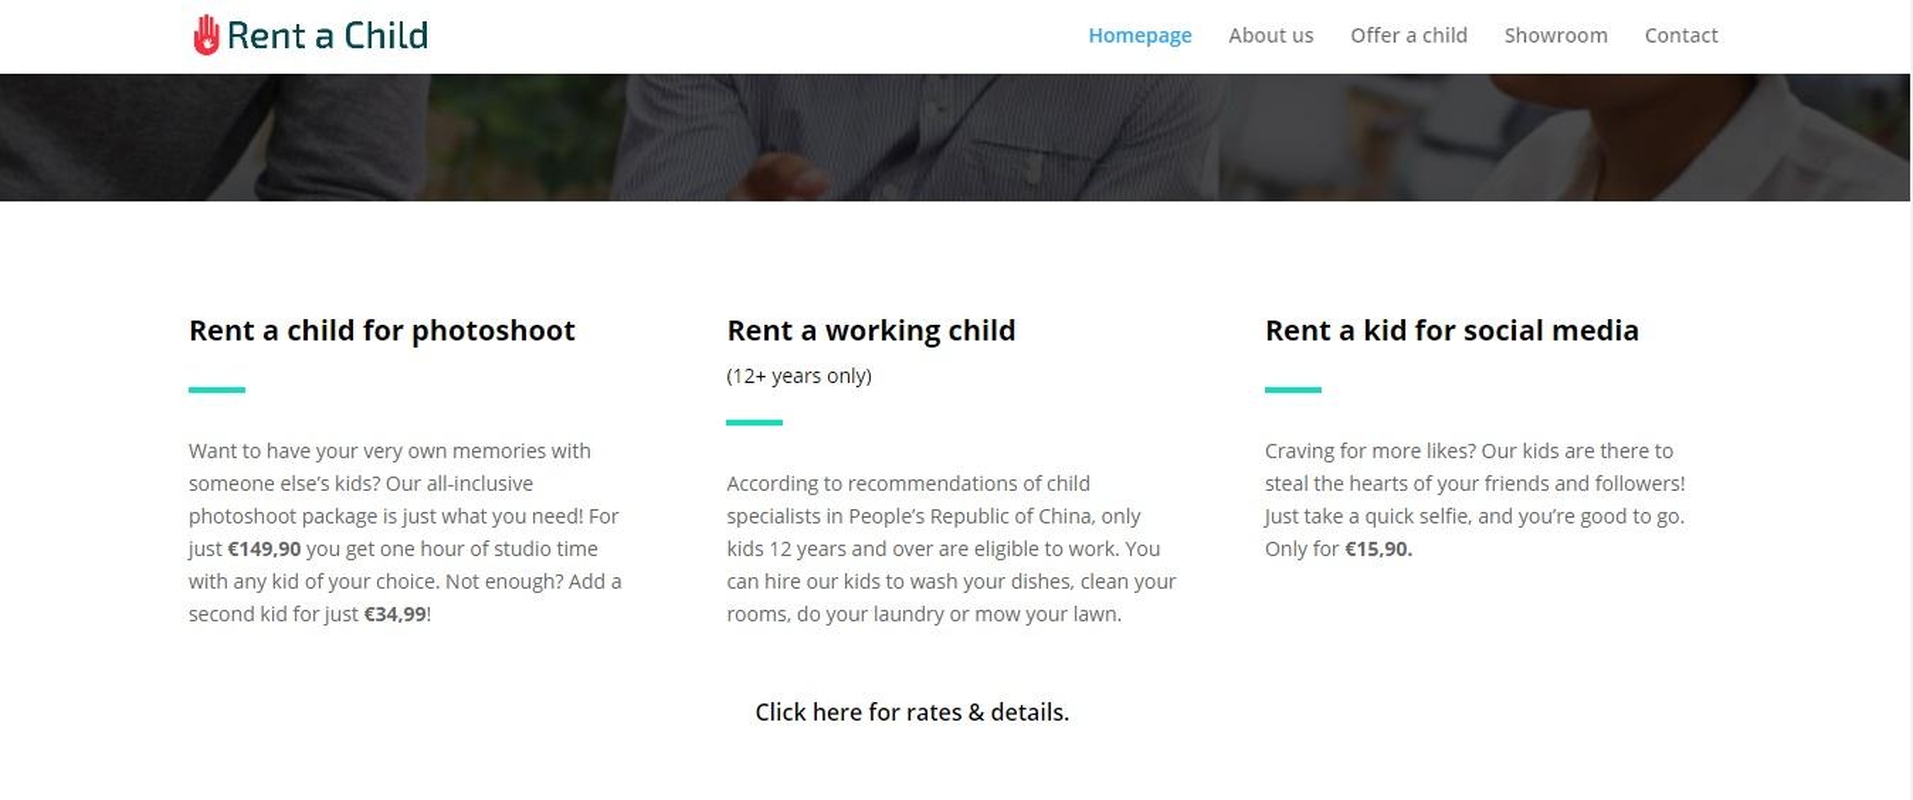Click the dark hero banner image
The height and width of the screenshot is (800, 1913).
(x=955, y=137)
